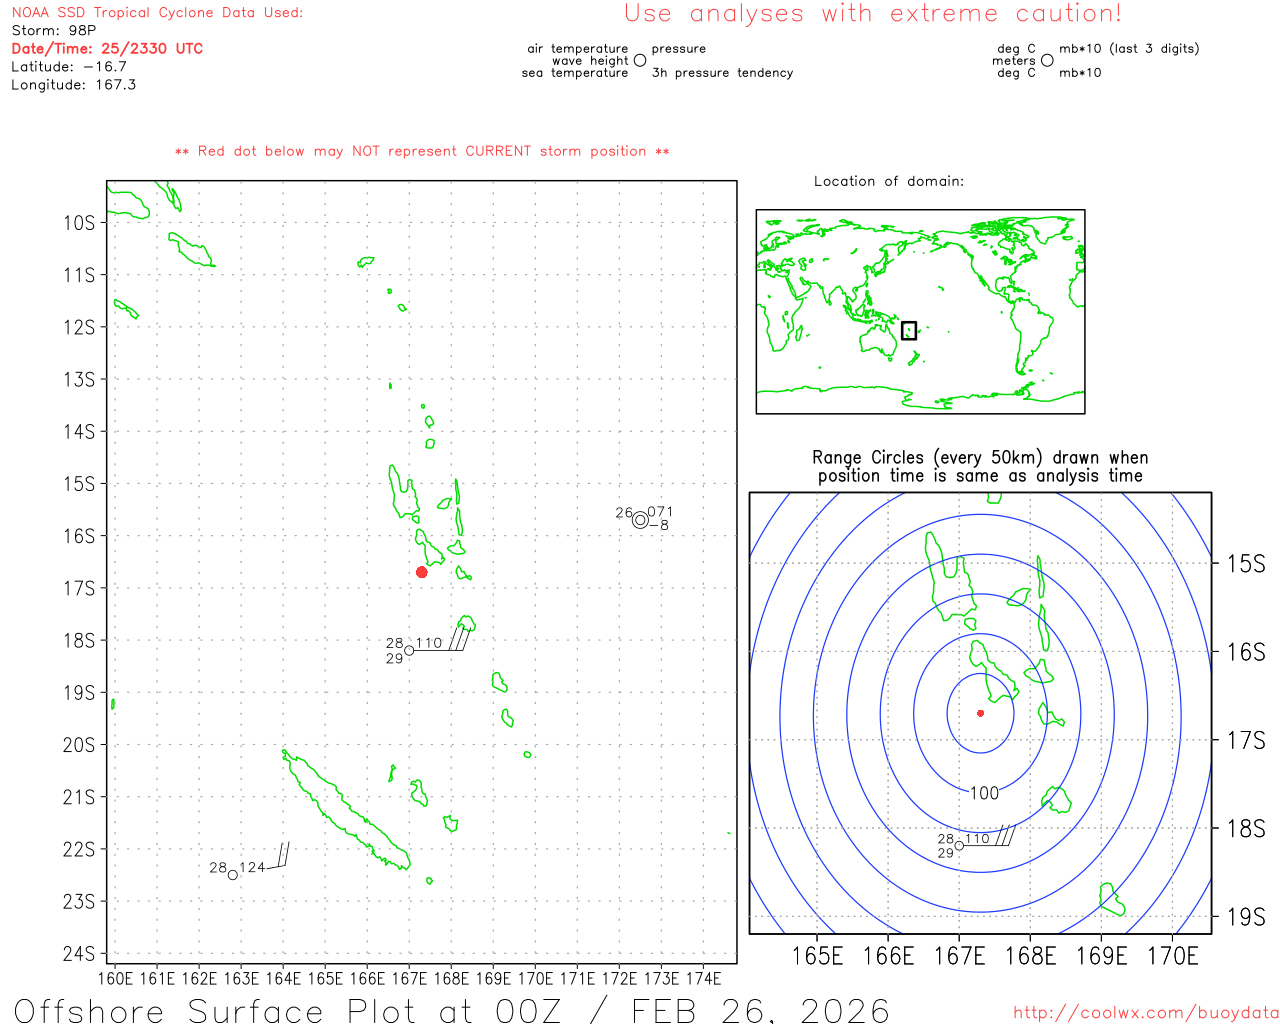This screenshot has height=1024, width=1280.
Task: Click the '-8' pressure tendency value
Action: 659,525
